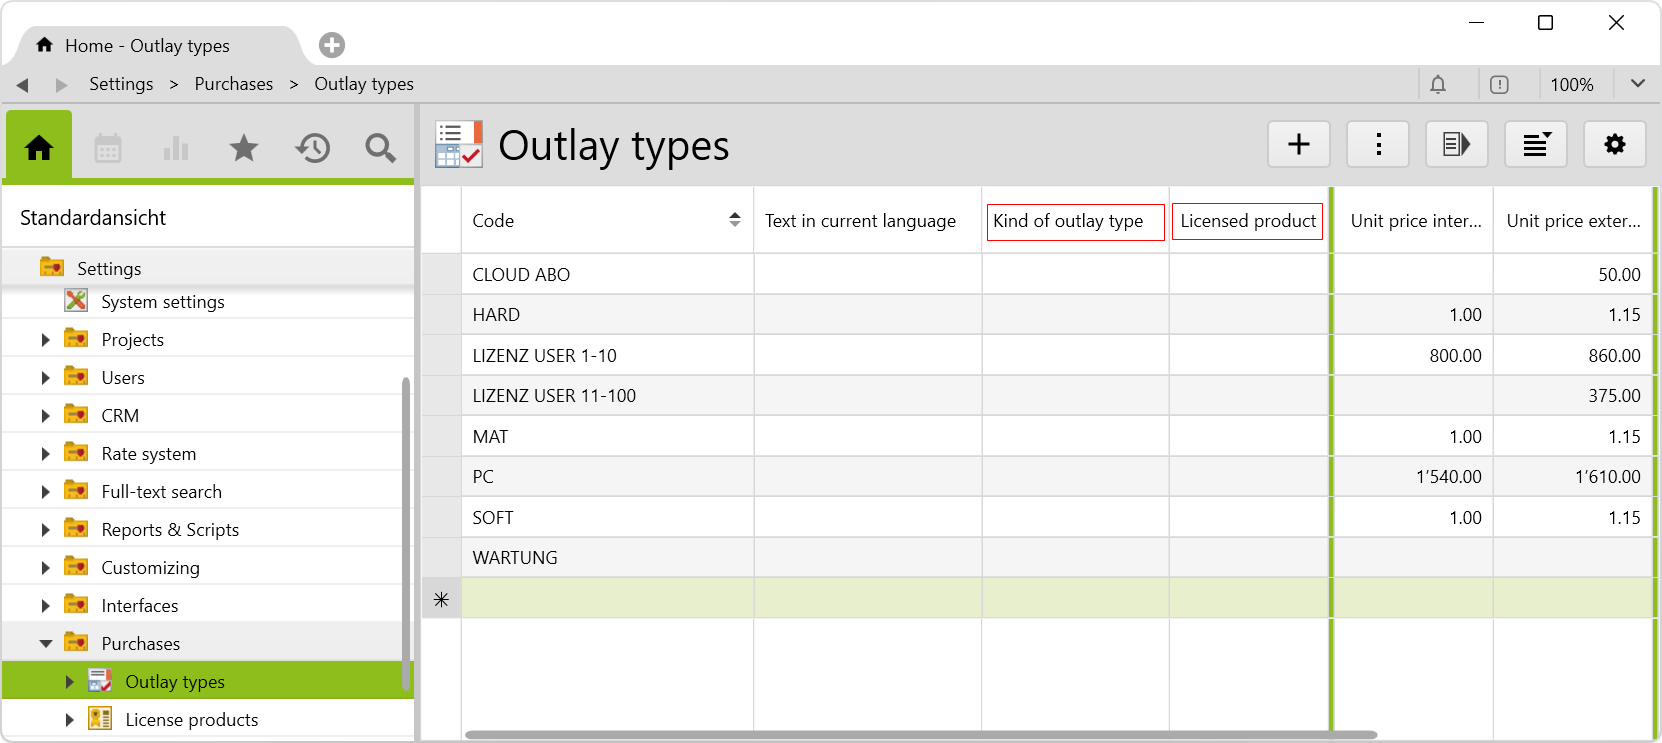This screenshot has width=1662, height=743.
Task: Collapse the Purchases folder
Action: tap(45, 644)
